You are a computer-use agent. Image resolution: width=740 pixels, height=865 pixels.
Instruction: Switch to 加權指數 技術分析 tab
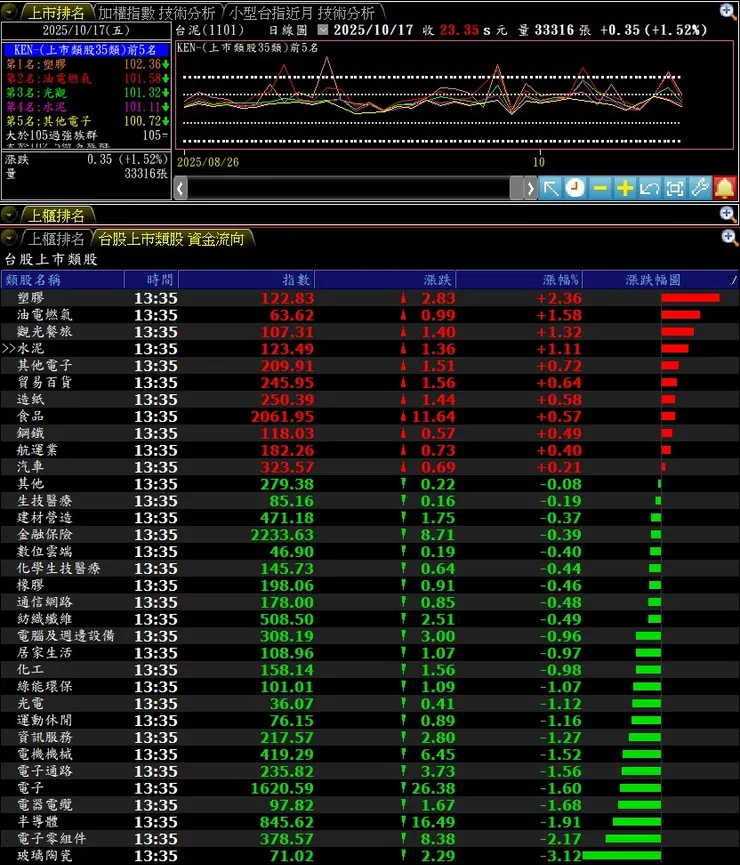157,12
